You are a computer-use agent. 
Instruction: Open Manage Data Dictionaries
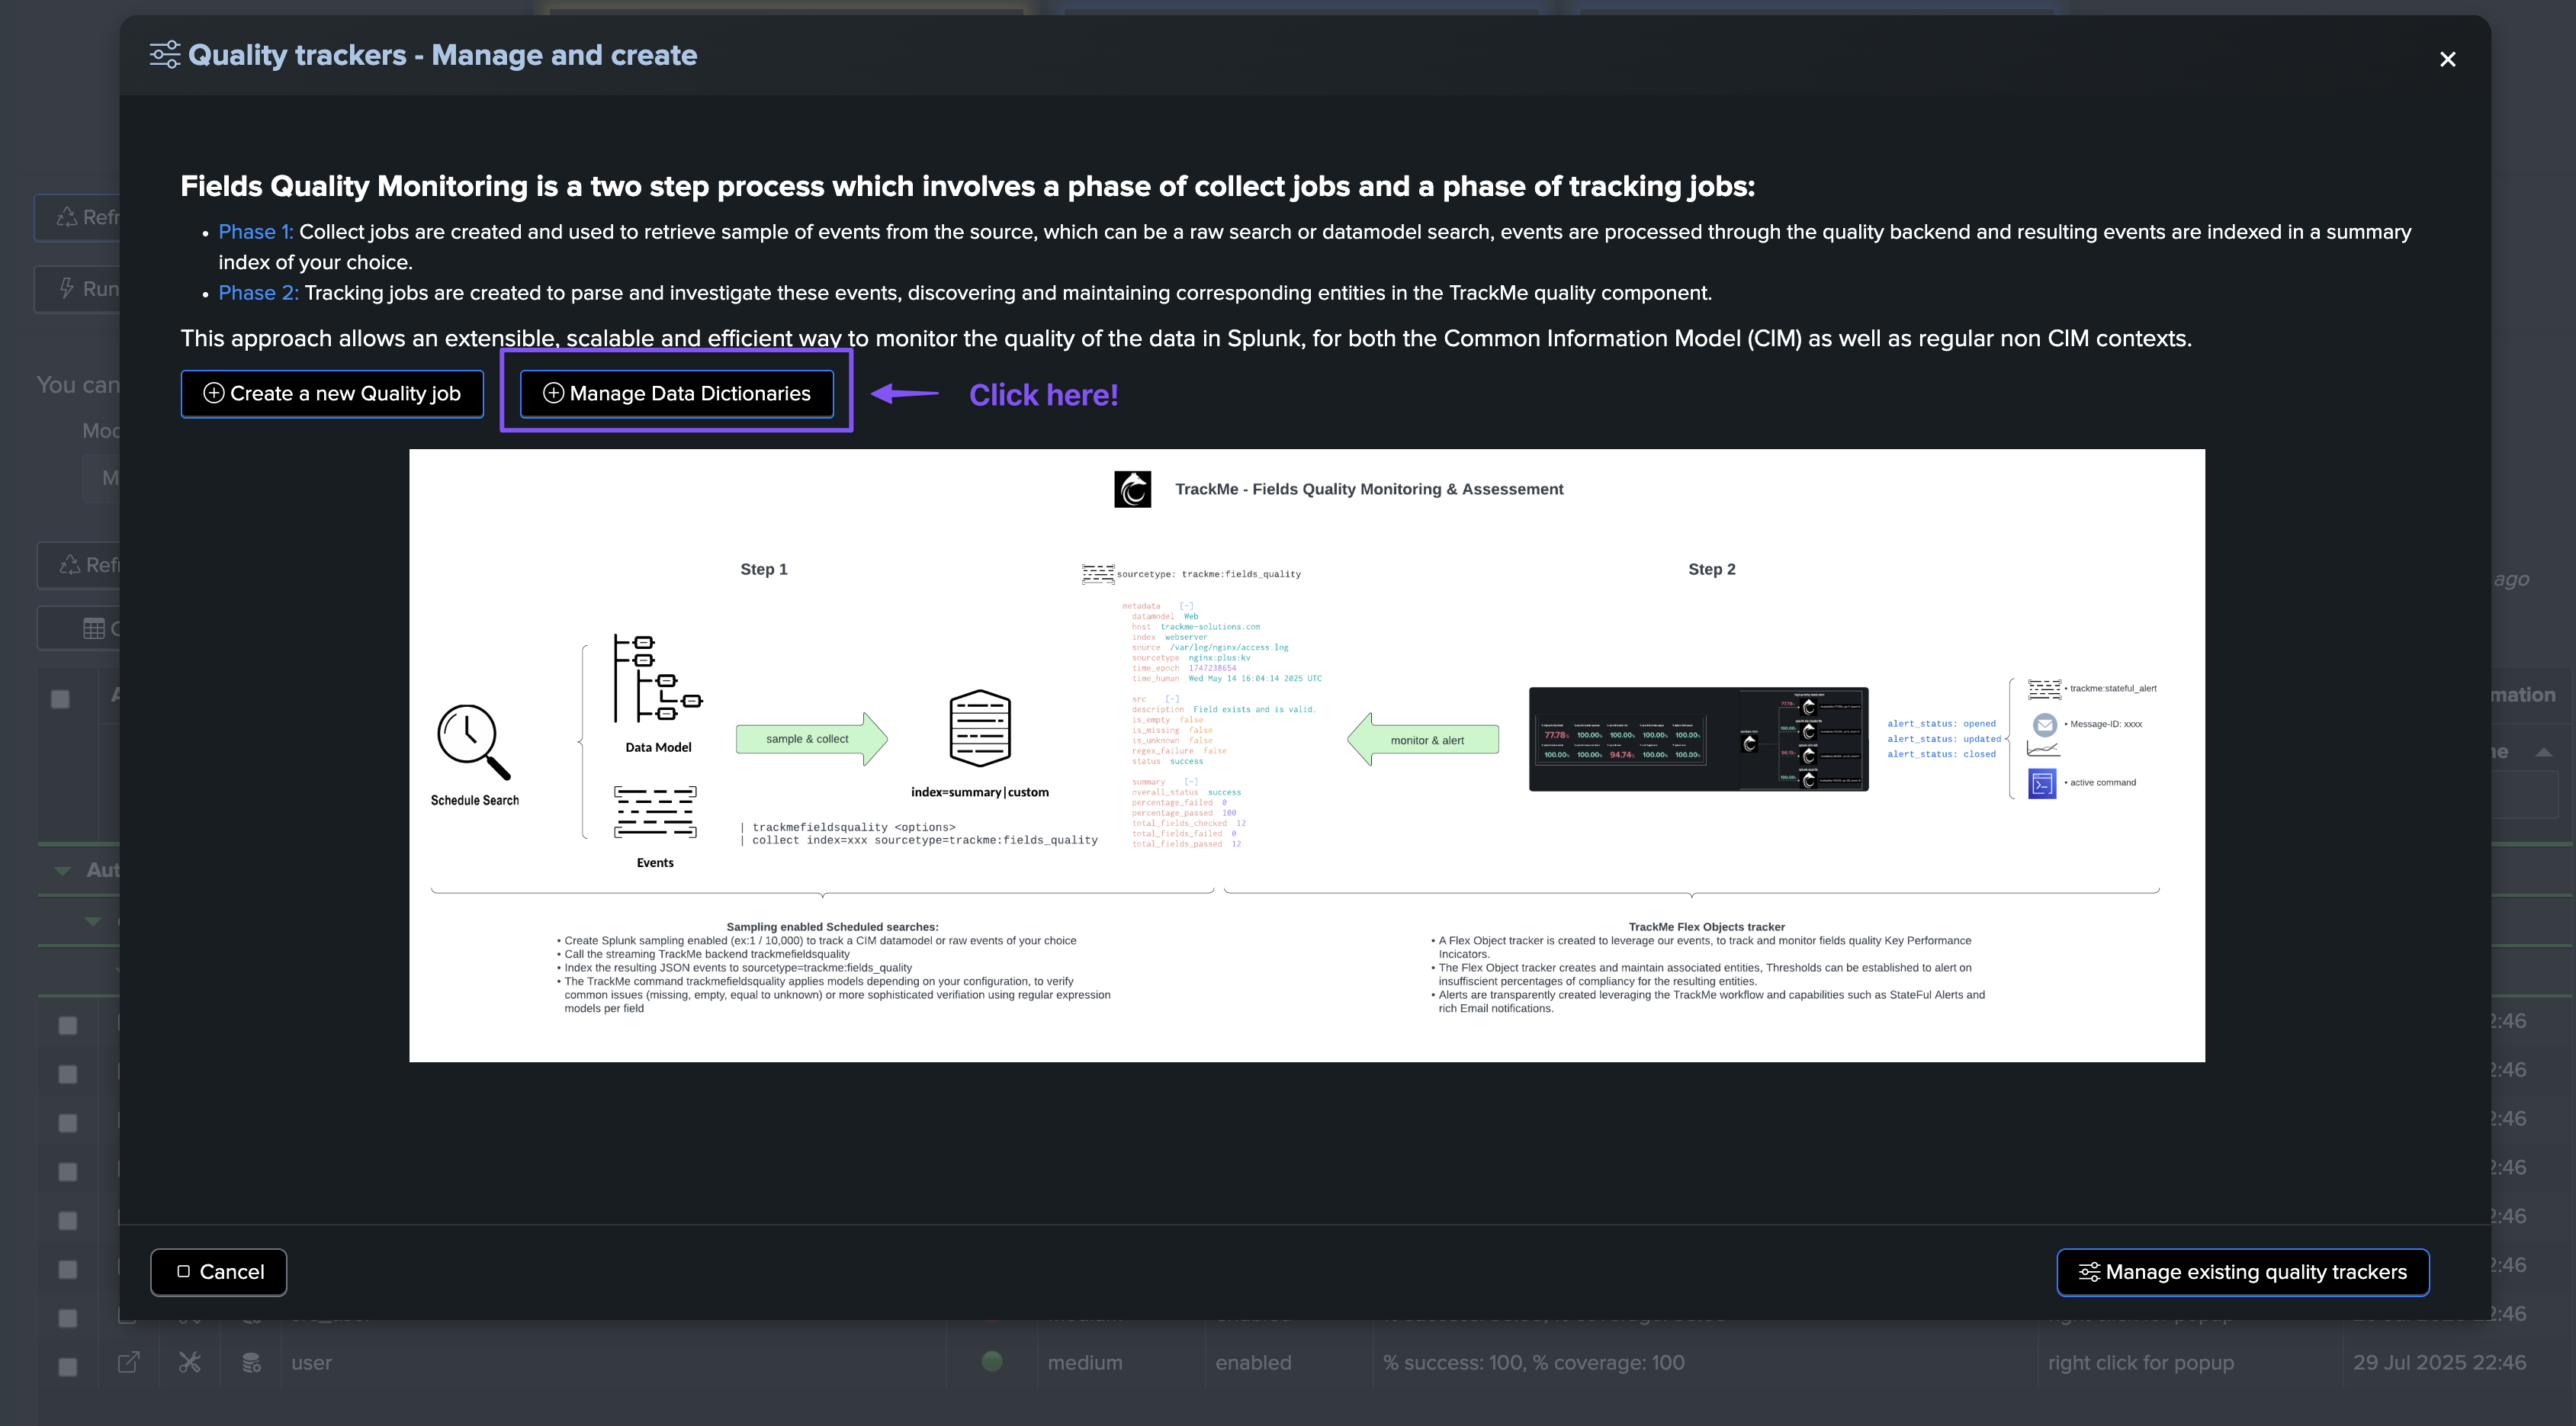(677, 394)
